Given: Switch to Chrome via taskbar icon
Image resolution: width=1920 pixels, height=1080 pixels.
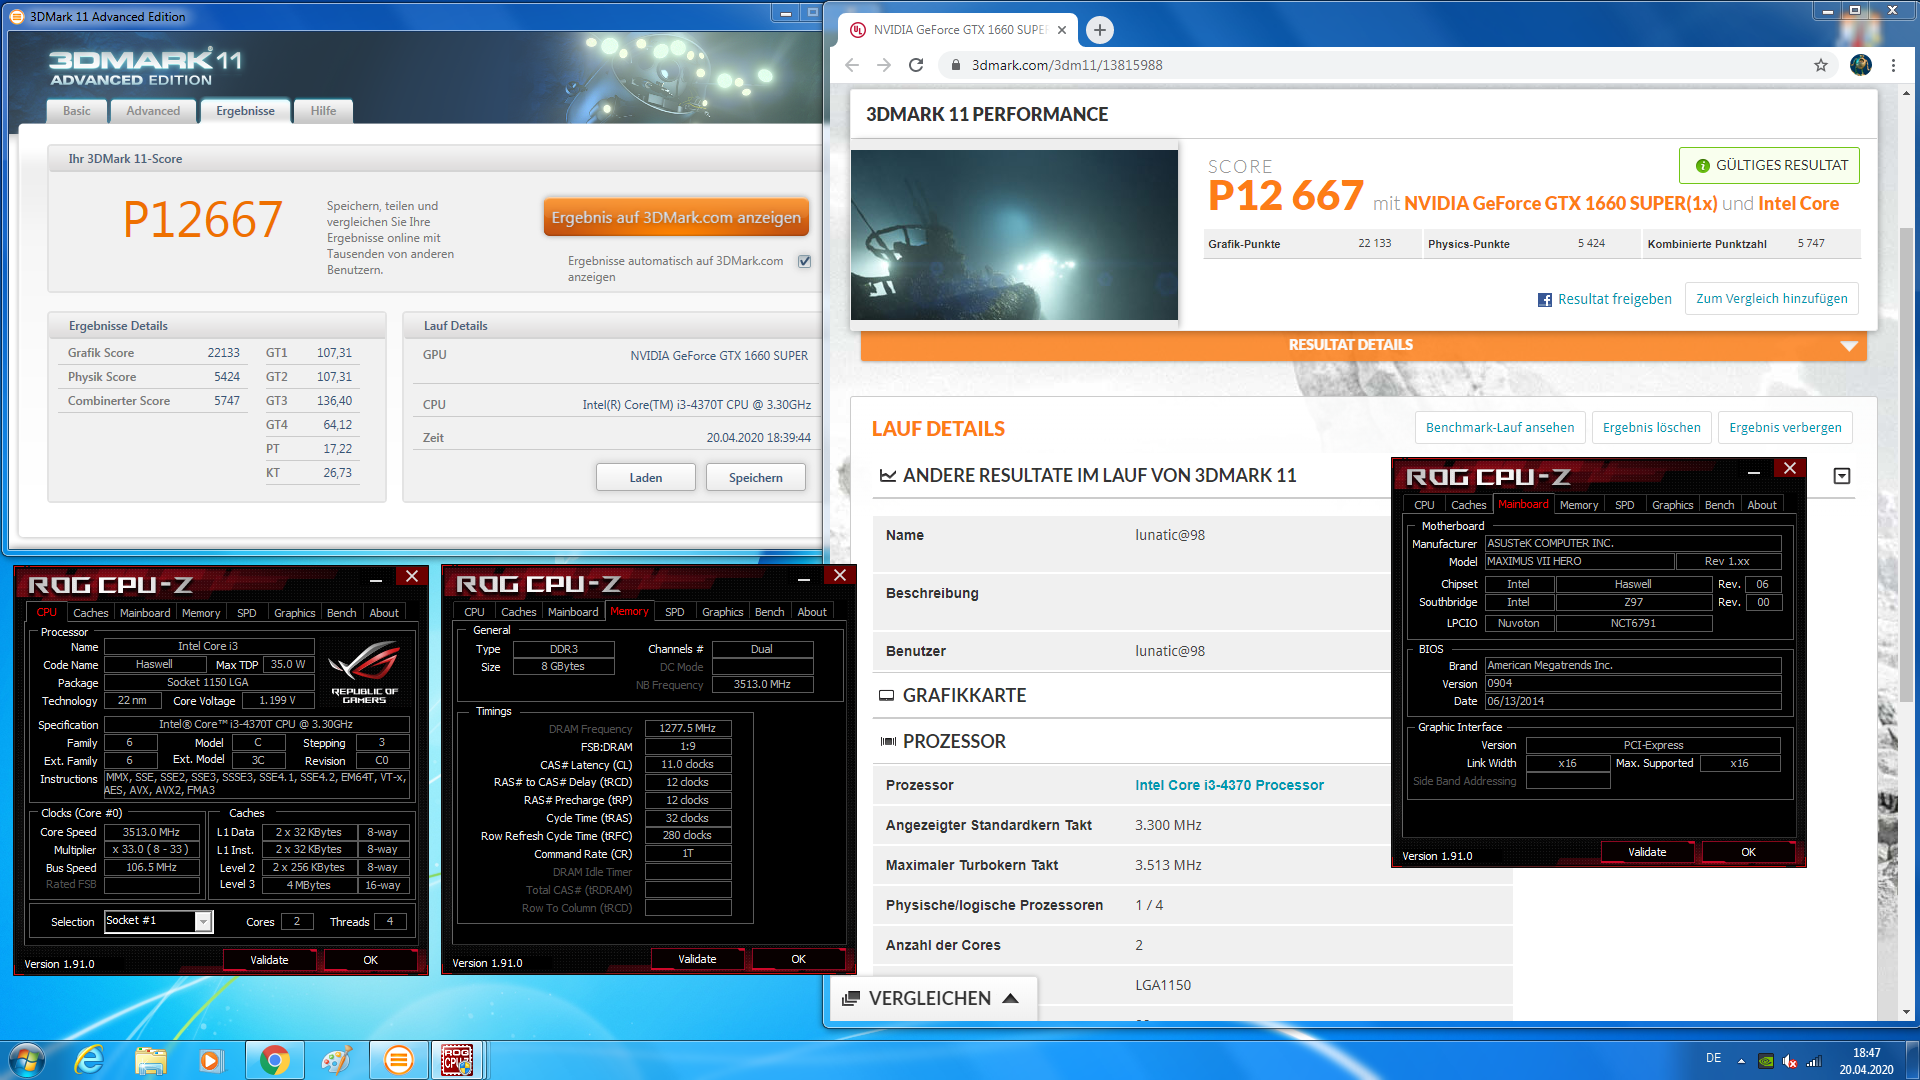Looking at the screenshot, I should [274, 1060].
